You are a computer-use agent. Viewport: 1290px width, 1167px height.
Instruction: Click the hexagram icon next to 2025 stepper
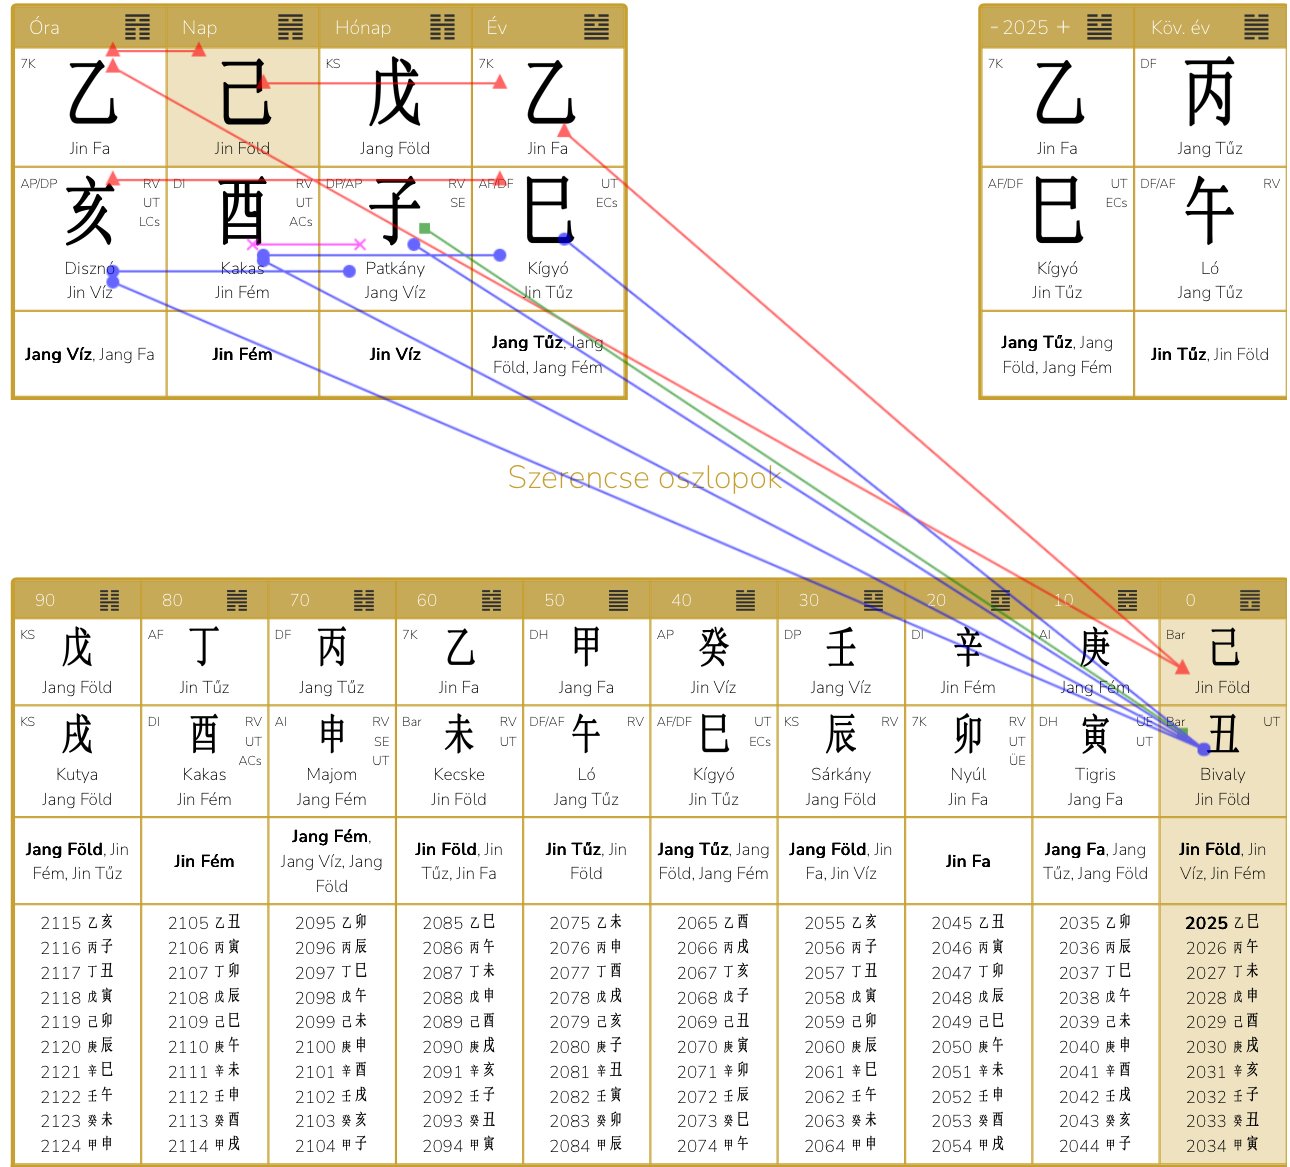(x=1099, y=27)
